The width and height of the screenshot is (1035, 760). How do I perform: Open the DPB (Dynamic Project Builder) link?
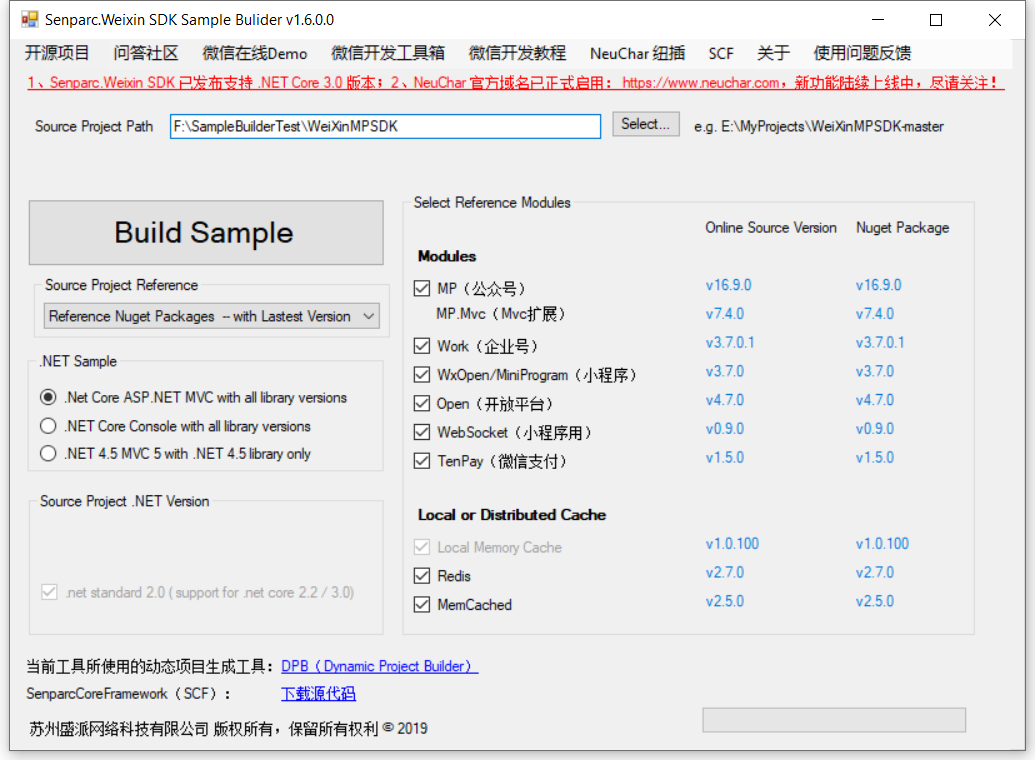(379, 666)
